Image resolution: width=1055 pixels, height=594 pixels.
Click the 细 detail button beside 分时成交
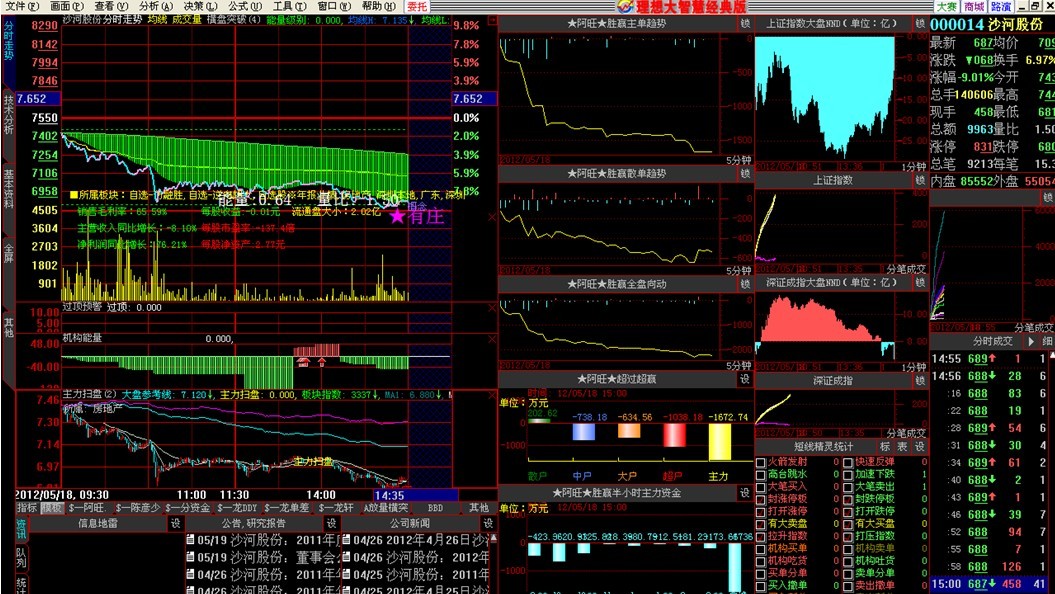tap(1047, 342)
